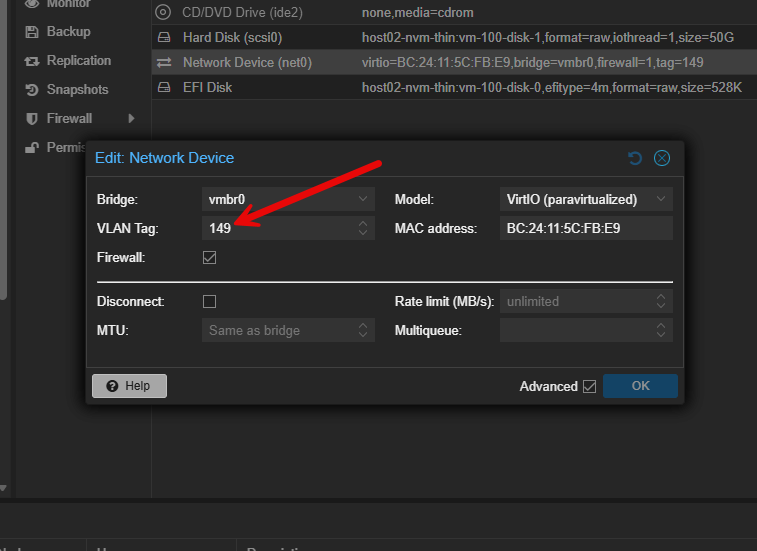Uncheck the Advanced checkbox
The width and height of the screenshot is (757, 551).
(589, 386)
